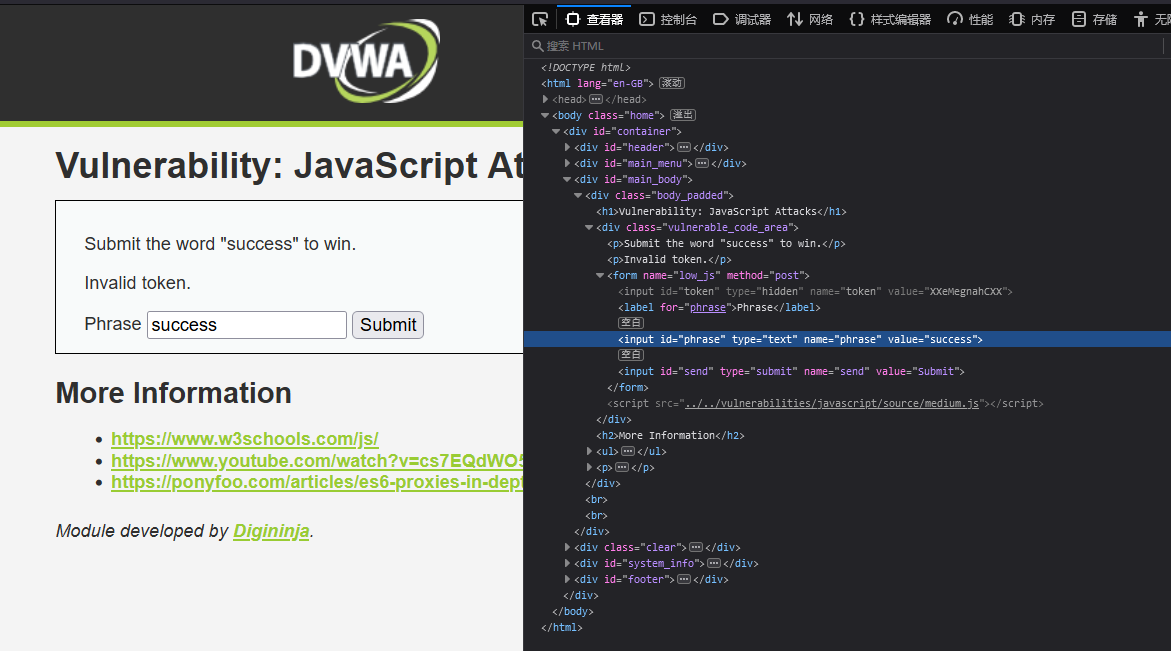Screen dimensions: 1171x651
Task: Click the node picker tool icon
Action: click(x=539, y=18)
